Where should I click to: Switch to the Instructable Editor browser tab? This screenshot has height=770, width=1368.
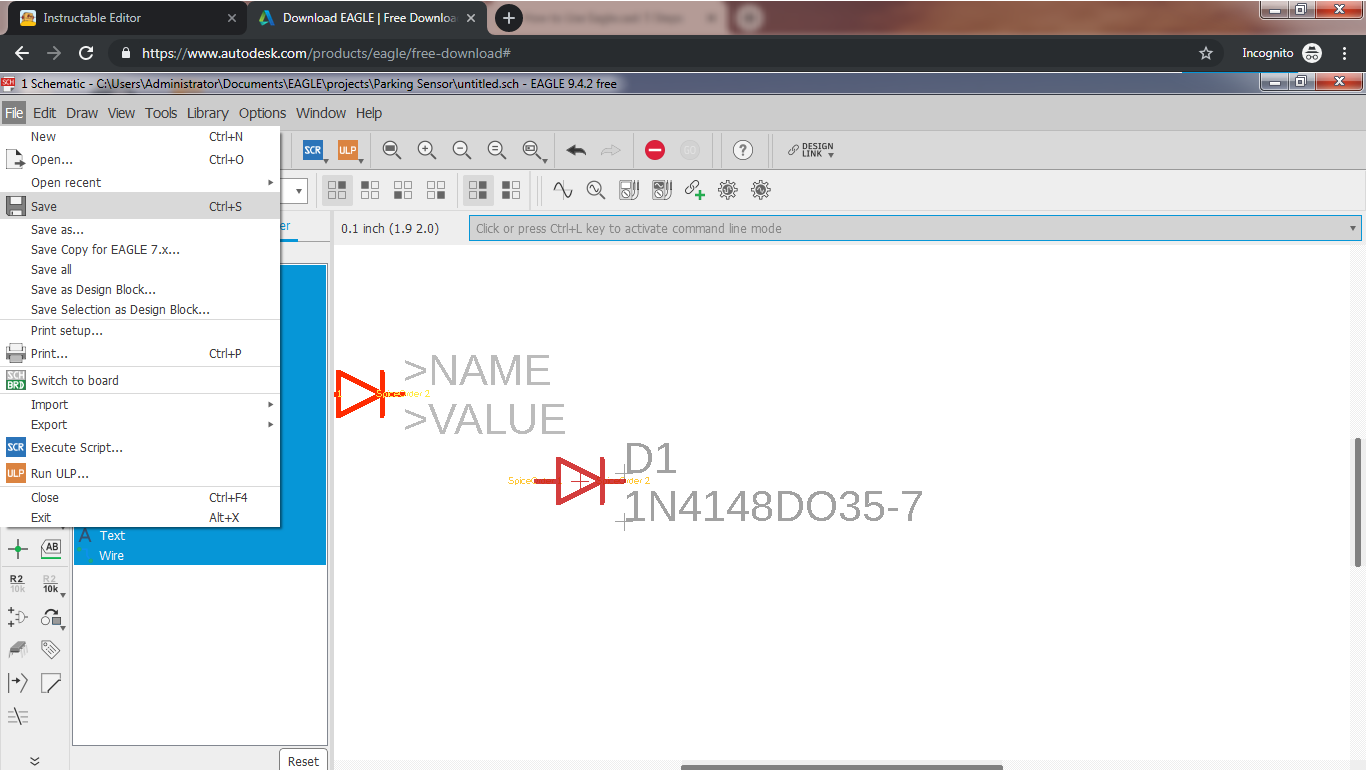point(128,18)
